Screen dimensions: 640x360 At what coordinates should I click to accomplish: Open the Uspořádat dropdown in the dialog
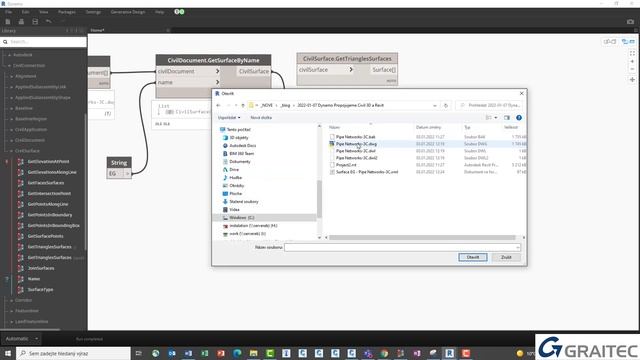(x=229, y=118)
